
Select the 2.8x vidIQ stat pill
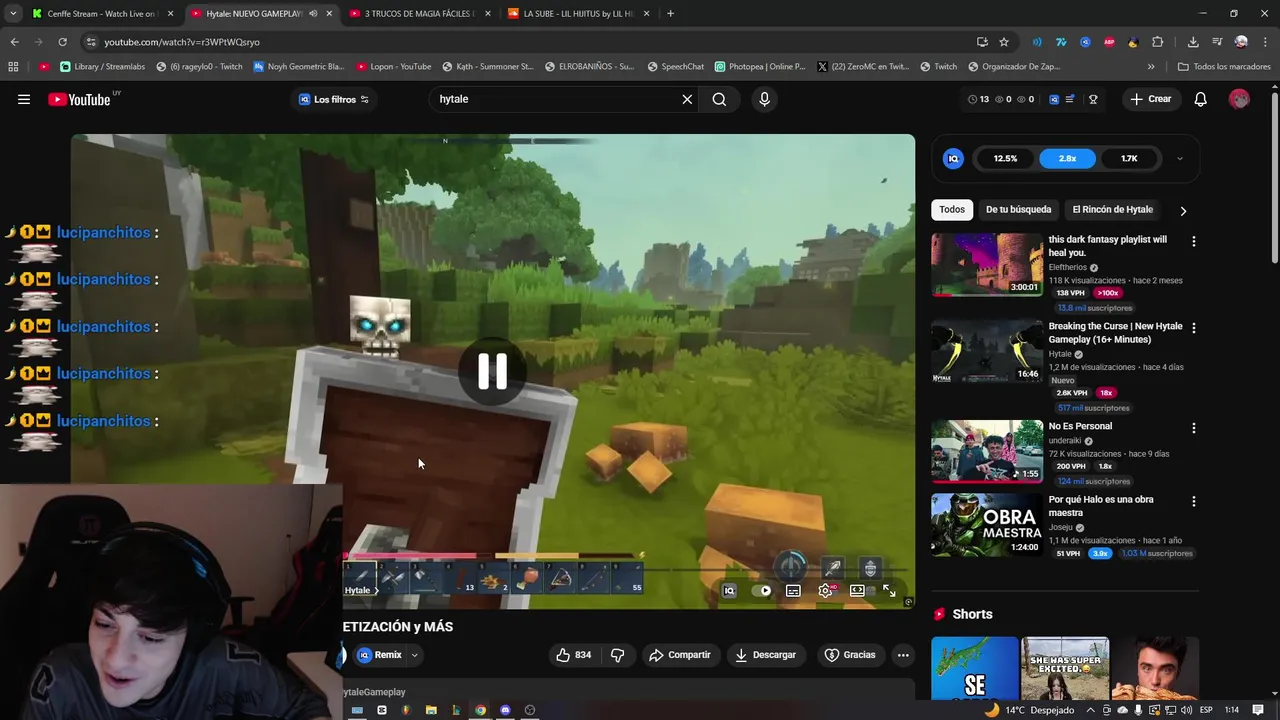pyautogui.click(x=1067, y=158)
